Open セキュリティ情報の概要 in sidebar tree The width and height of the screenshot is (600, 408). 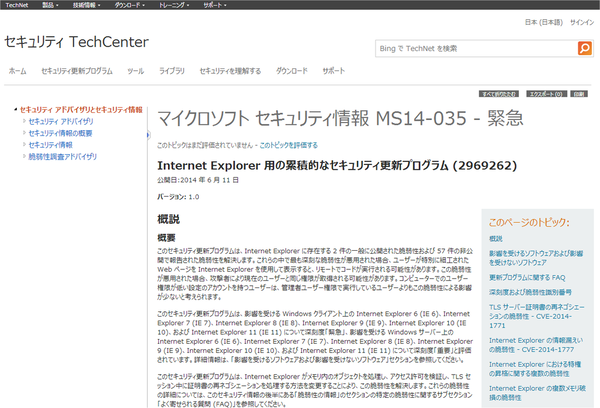coord(60,133)
